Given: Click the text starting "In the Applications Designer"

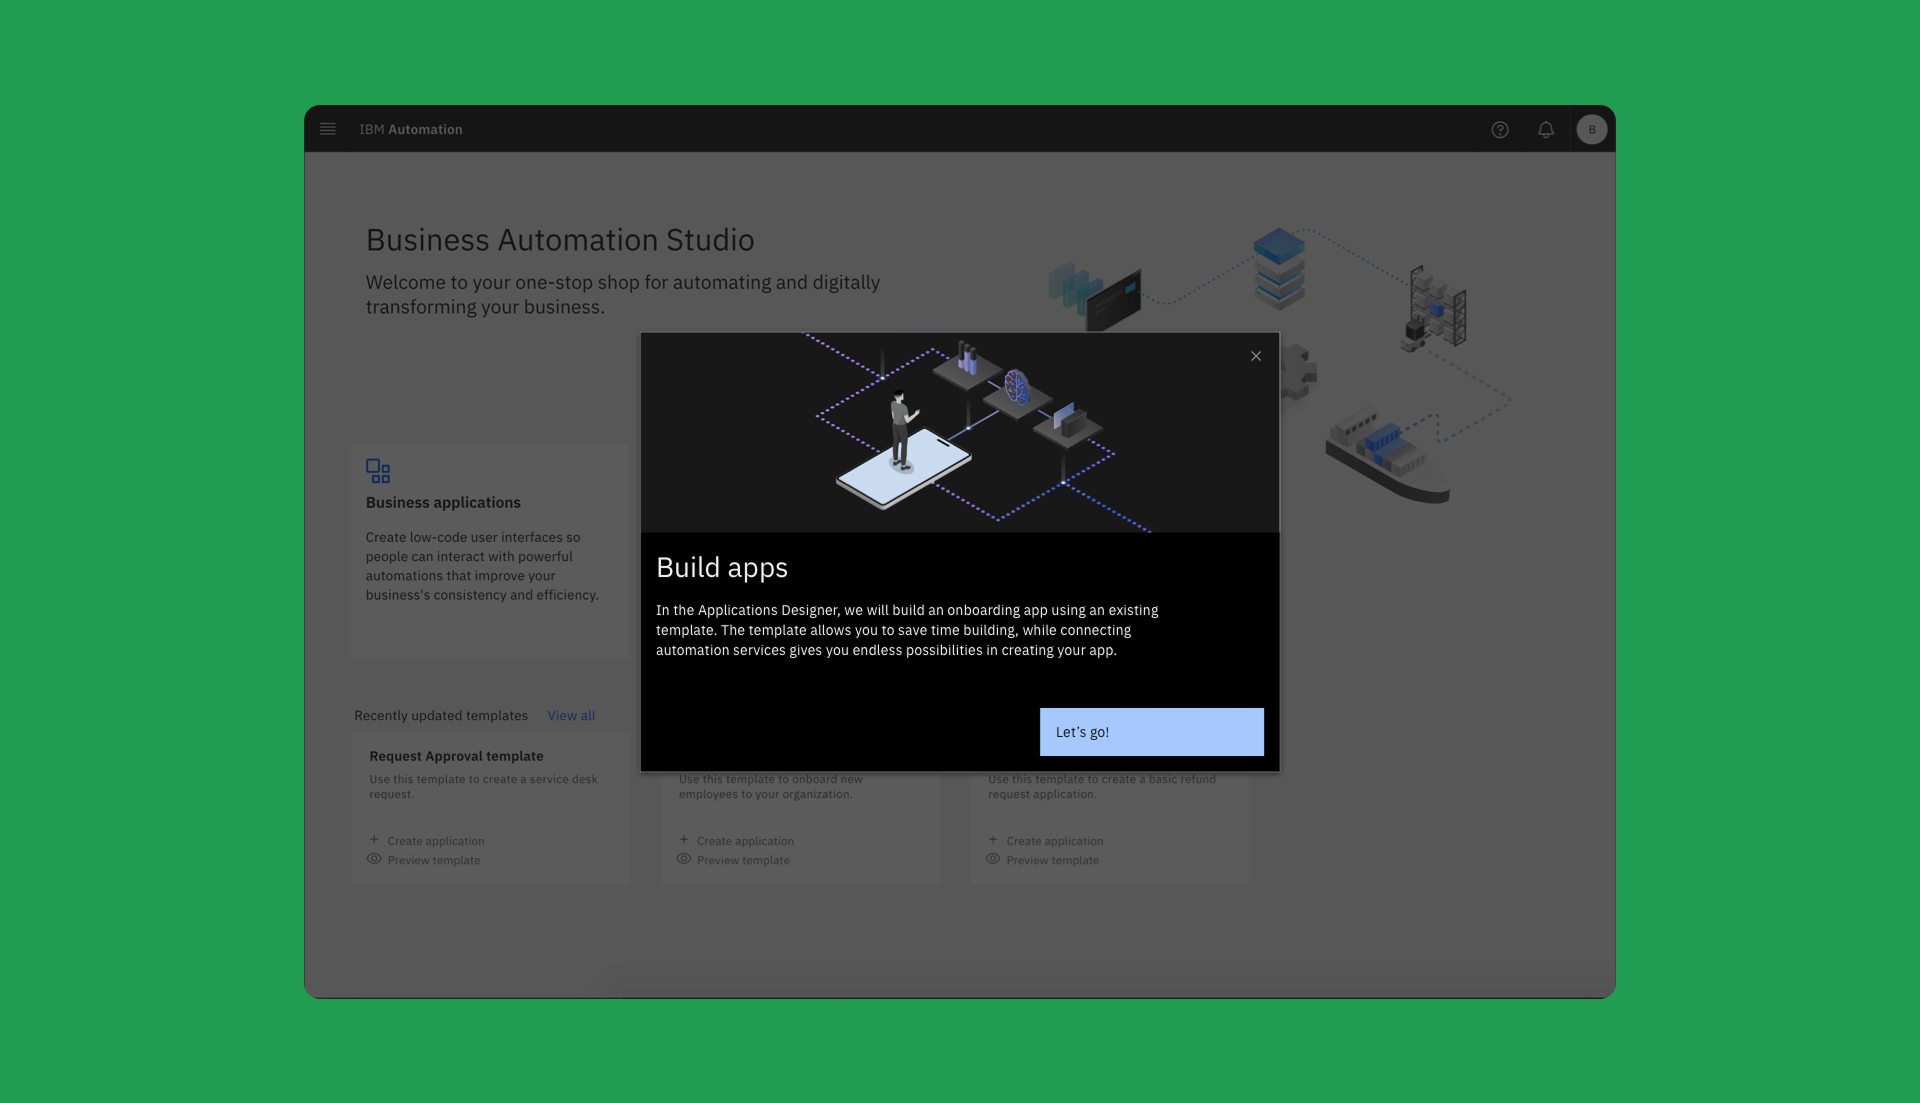Looking at the screenshot, I should click(x=907, y=630).
